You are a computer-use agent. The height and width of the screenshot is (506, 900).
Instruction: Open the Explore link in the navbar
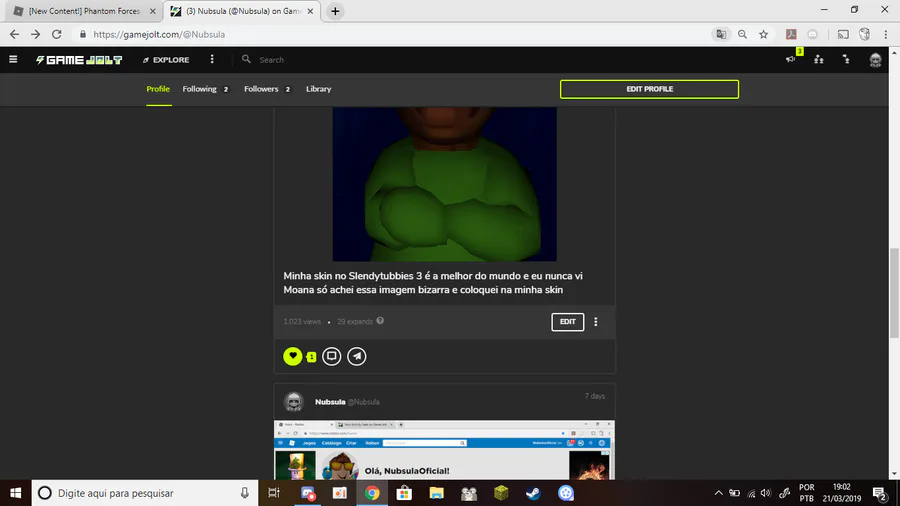click(x=166, y=60)
